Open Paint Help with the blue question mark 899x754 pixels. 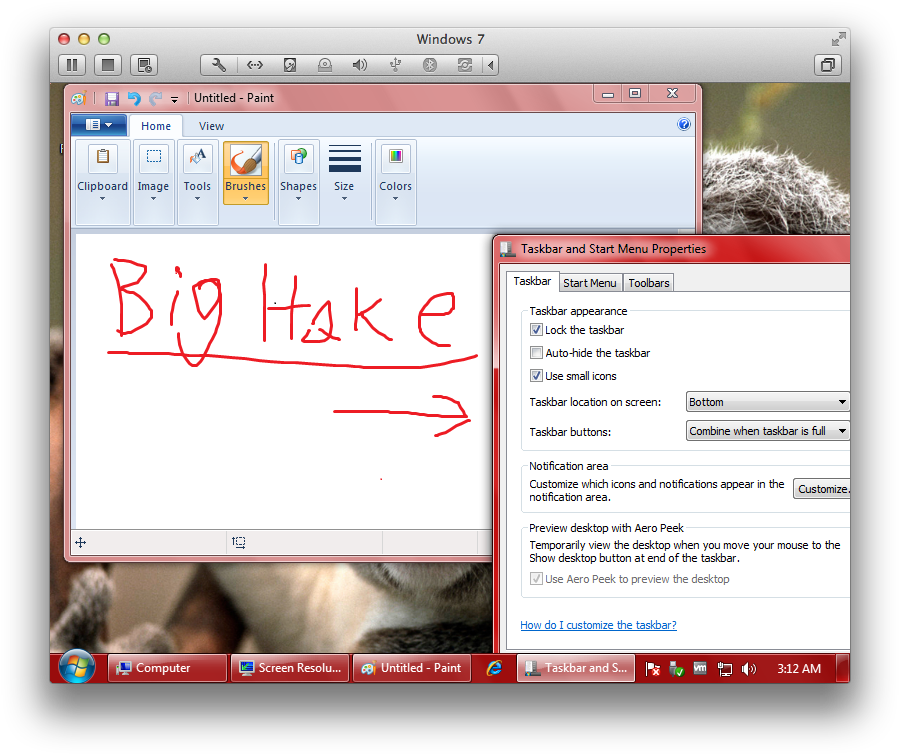(x=683, y=124)
